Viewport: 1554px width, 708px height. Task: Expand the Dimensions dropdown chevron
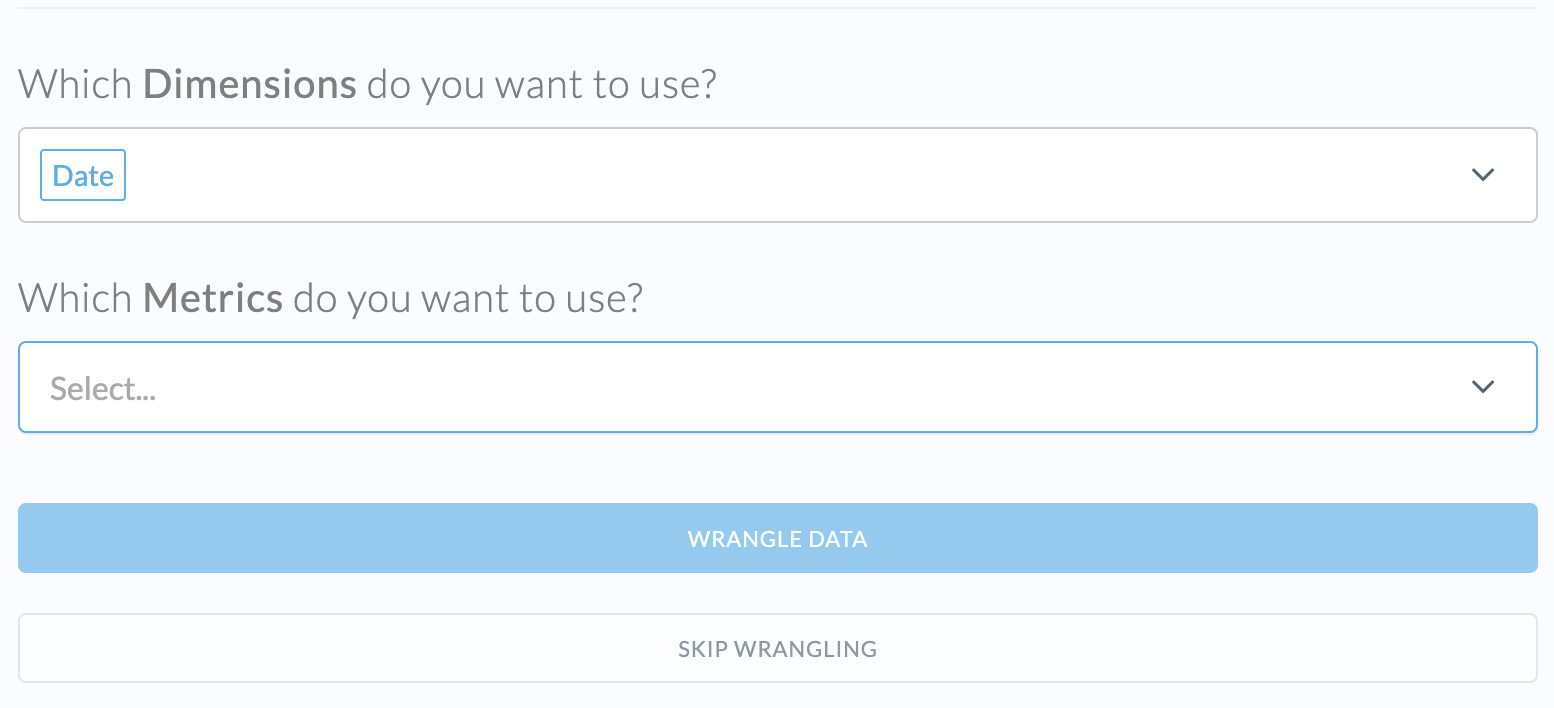(1482, 175)
